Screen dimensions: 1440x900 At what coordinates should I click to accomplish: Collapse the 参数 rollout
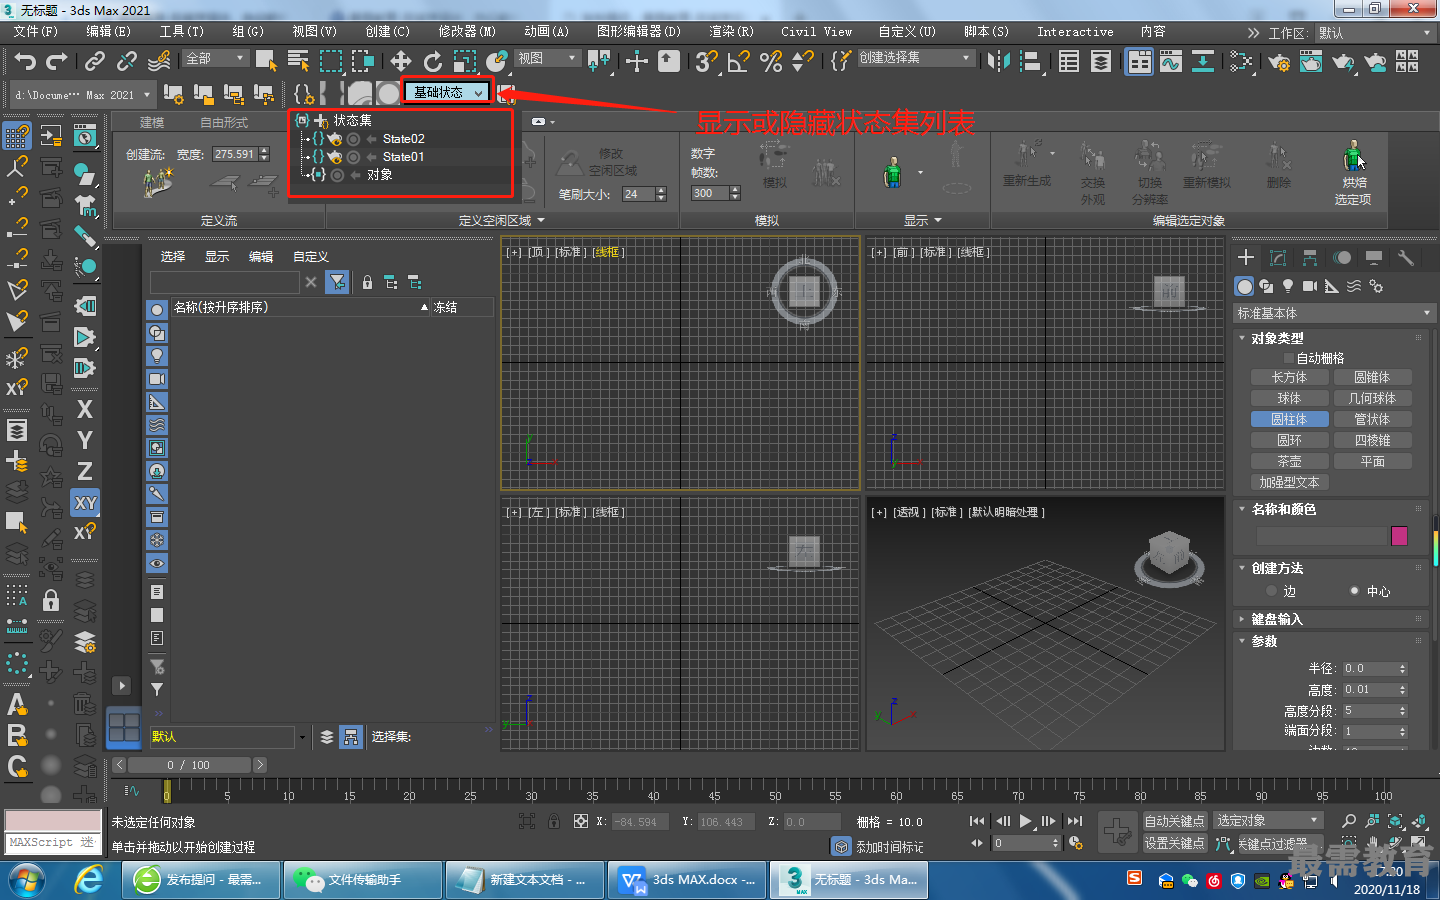[1265, 641]
